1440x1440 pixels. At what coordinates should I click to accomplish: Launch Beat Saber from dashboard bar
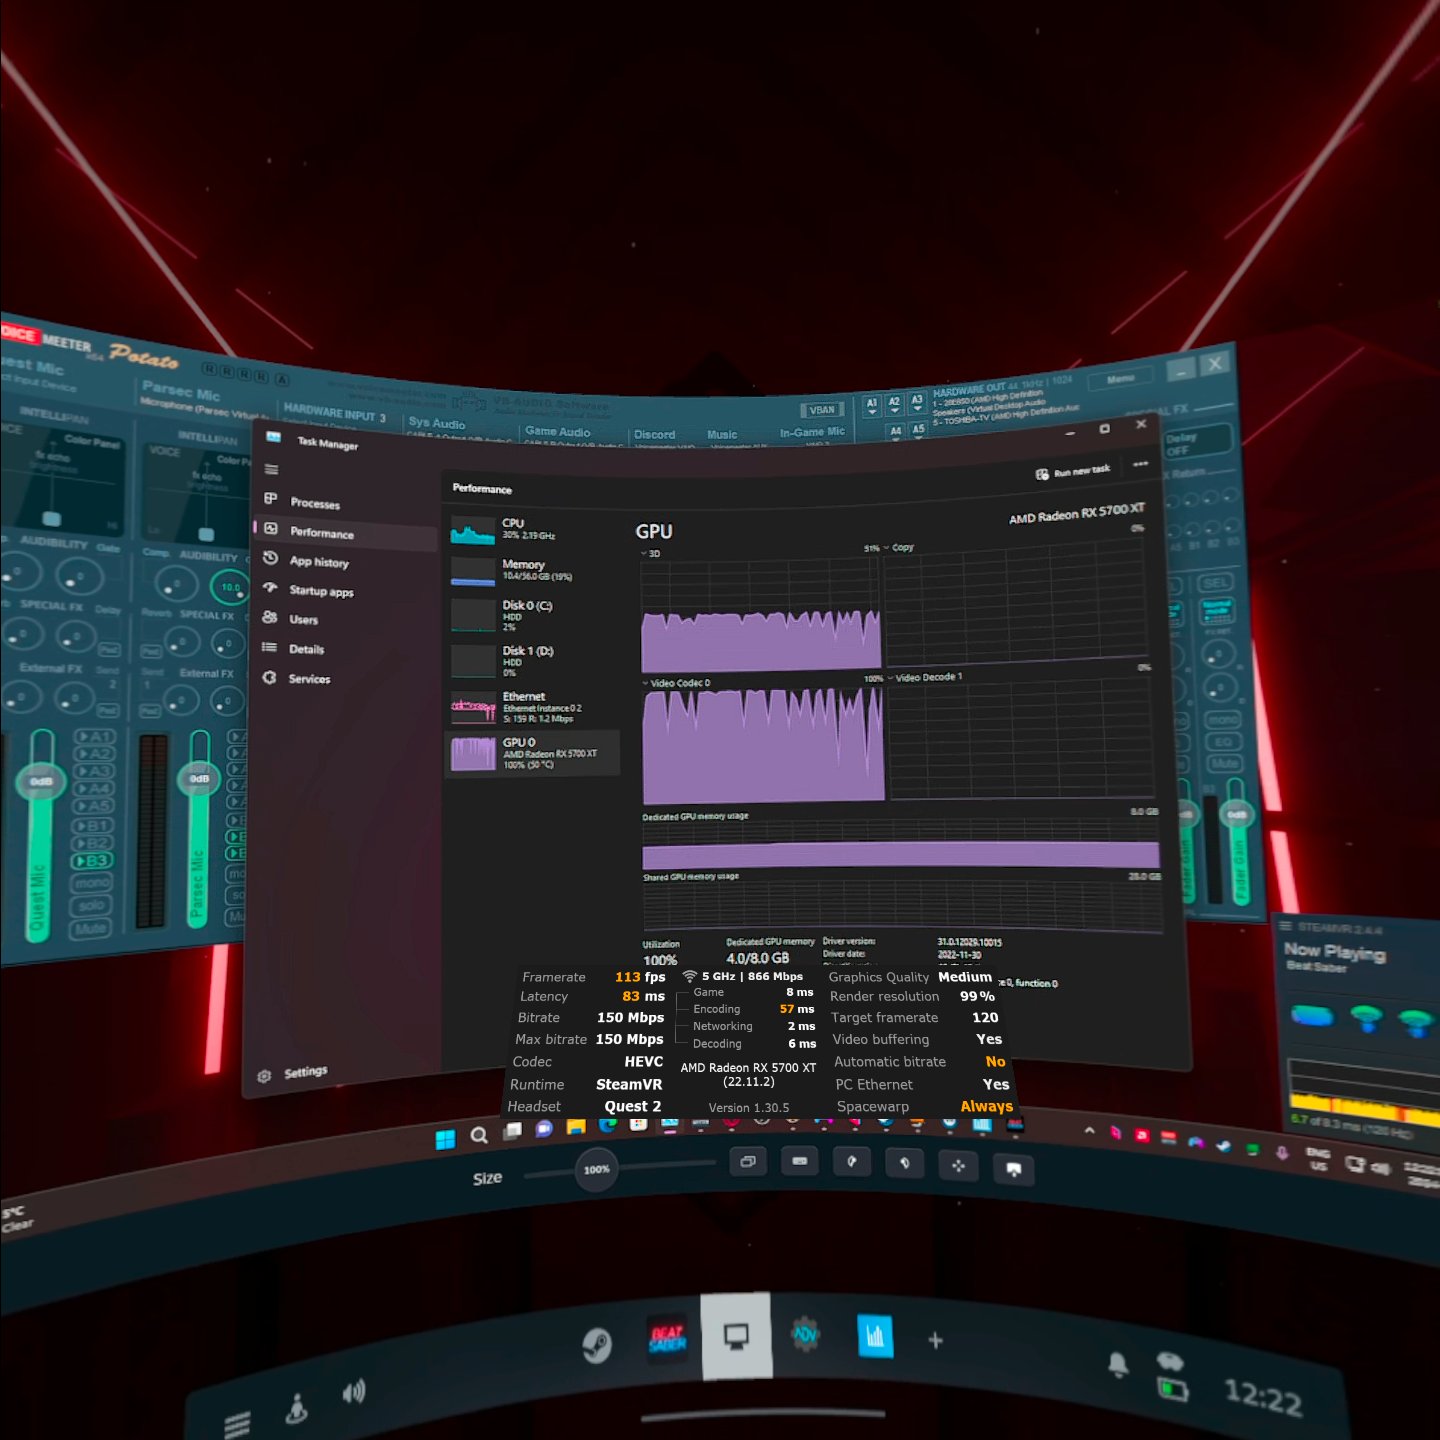click(x=667, y=1338)
